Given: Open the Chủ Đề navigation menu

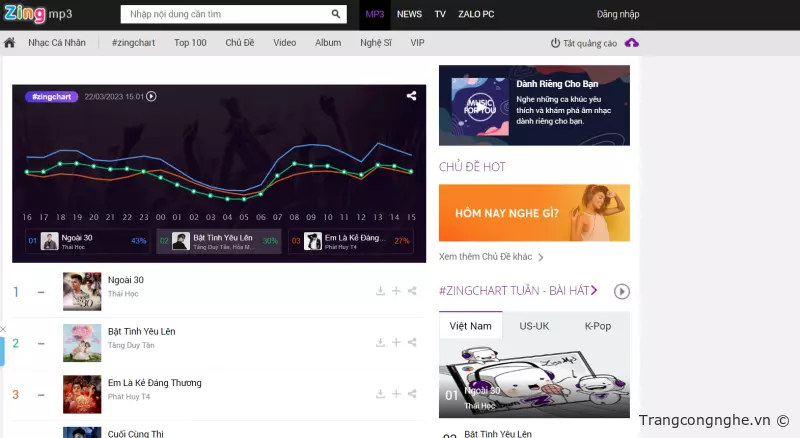Looking at the screenshot, I should (x=240, y=43).
